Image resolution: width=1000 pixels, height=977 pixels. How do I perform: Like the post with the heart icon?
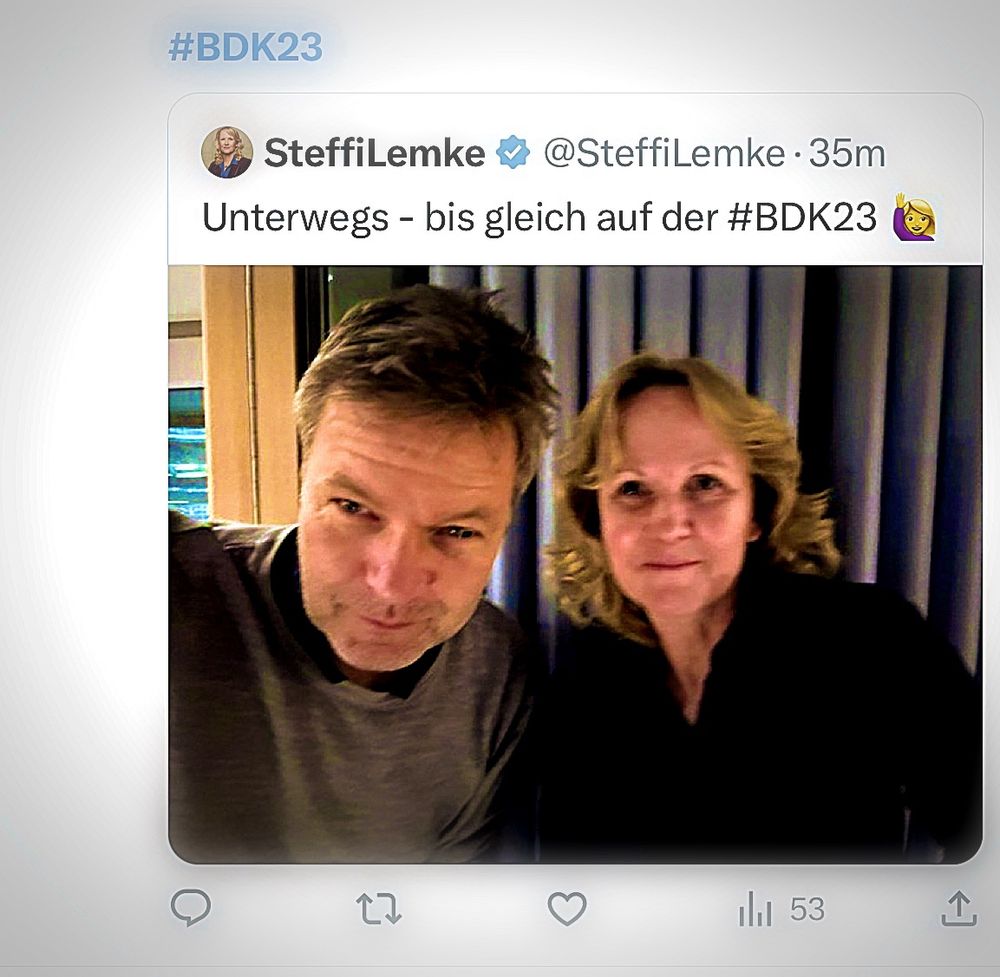point(567,908)
